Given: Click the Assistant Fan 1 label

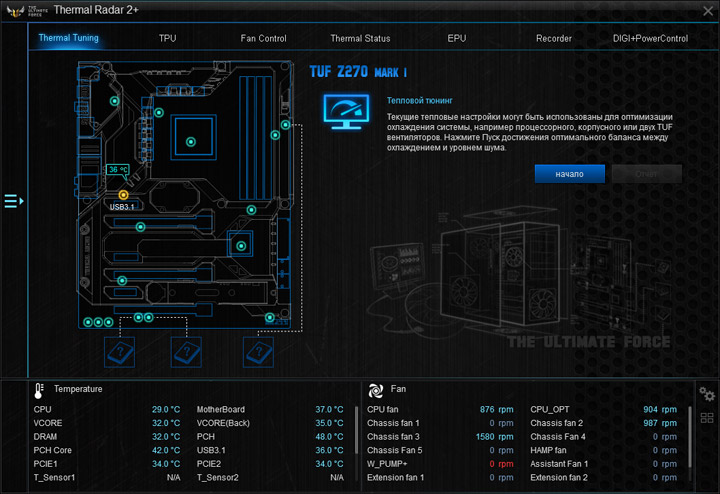Looking at the screenshot, I should (559, 464).
